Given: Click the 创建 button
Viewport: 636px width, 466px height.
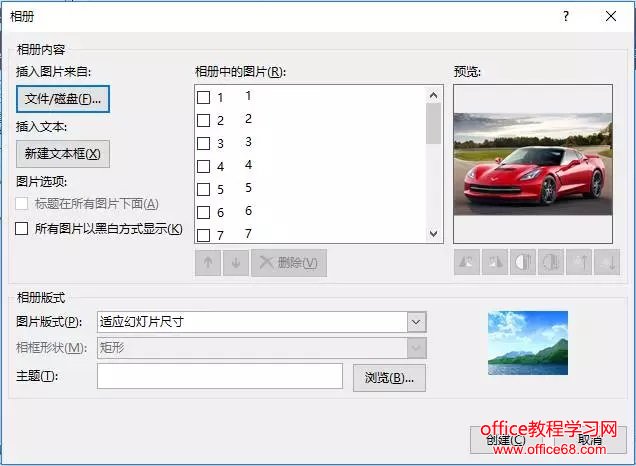Looking at the screenshot, I should 506,440.
